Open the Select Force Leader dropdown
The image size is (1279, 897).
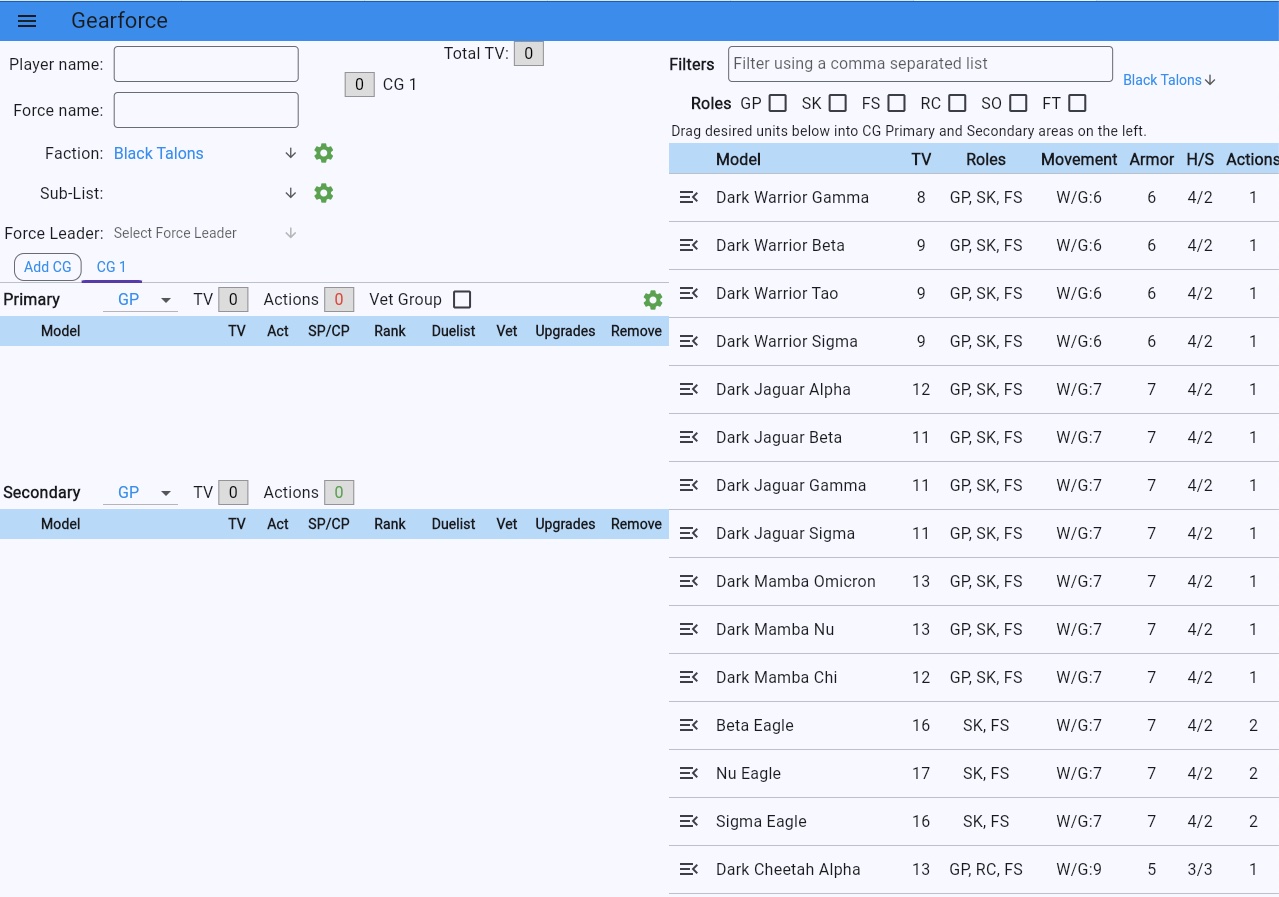pyautogui.click(x=206, y=233)
